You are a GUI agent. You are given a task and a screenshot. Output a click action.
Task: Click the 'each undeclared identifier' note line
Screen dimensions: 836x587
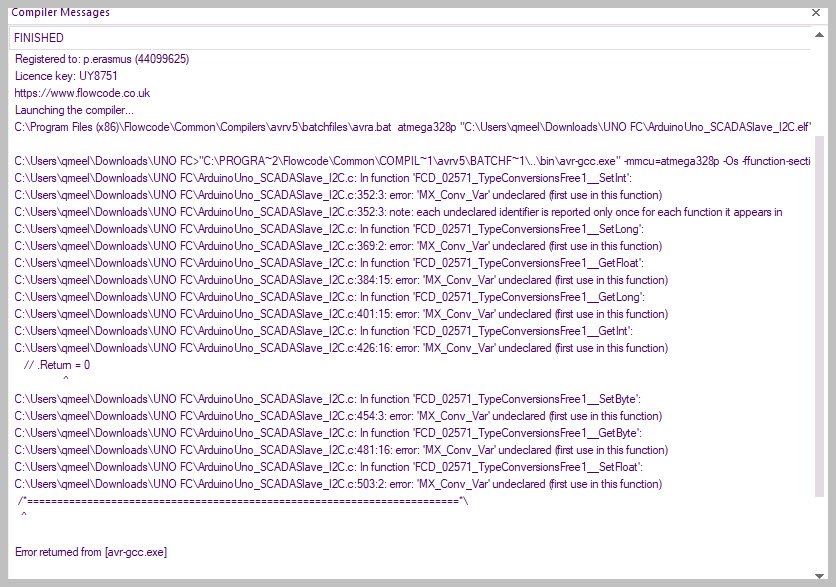398,212
